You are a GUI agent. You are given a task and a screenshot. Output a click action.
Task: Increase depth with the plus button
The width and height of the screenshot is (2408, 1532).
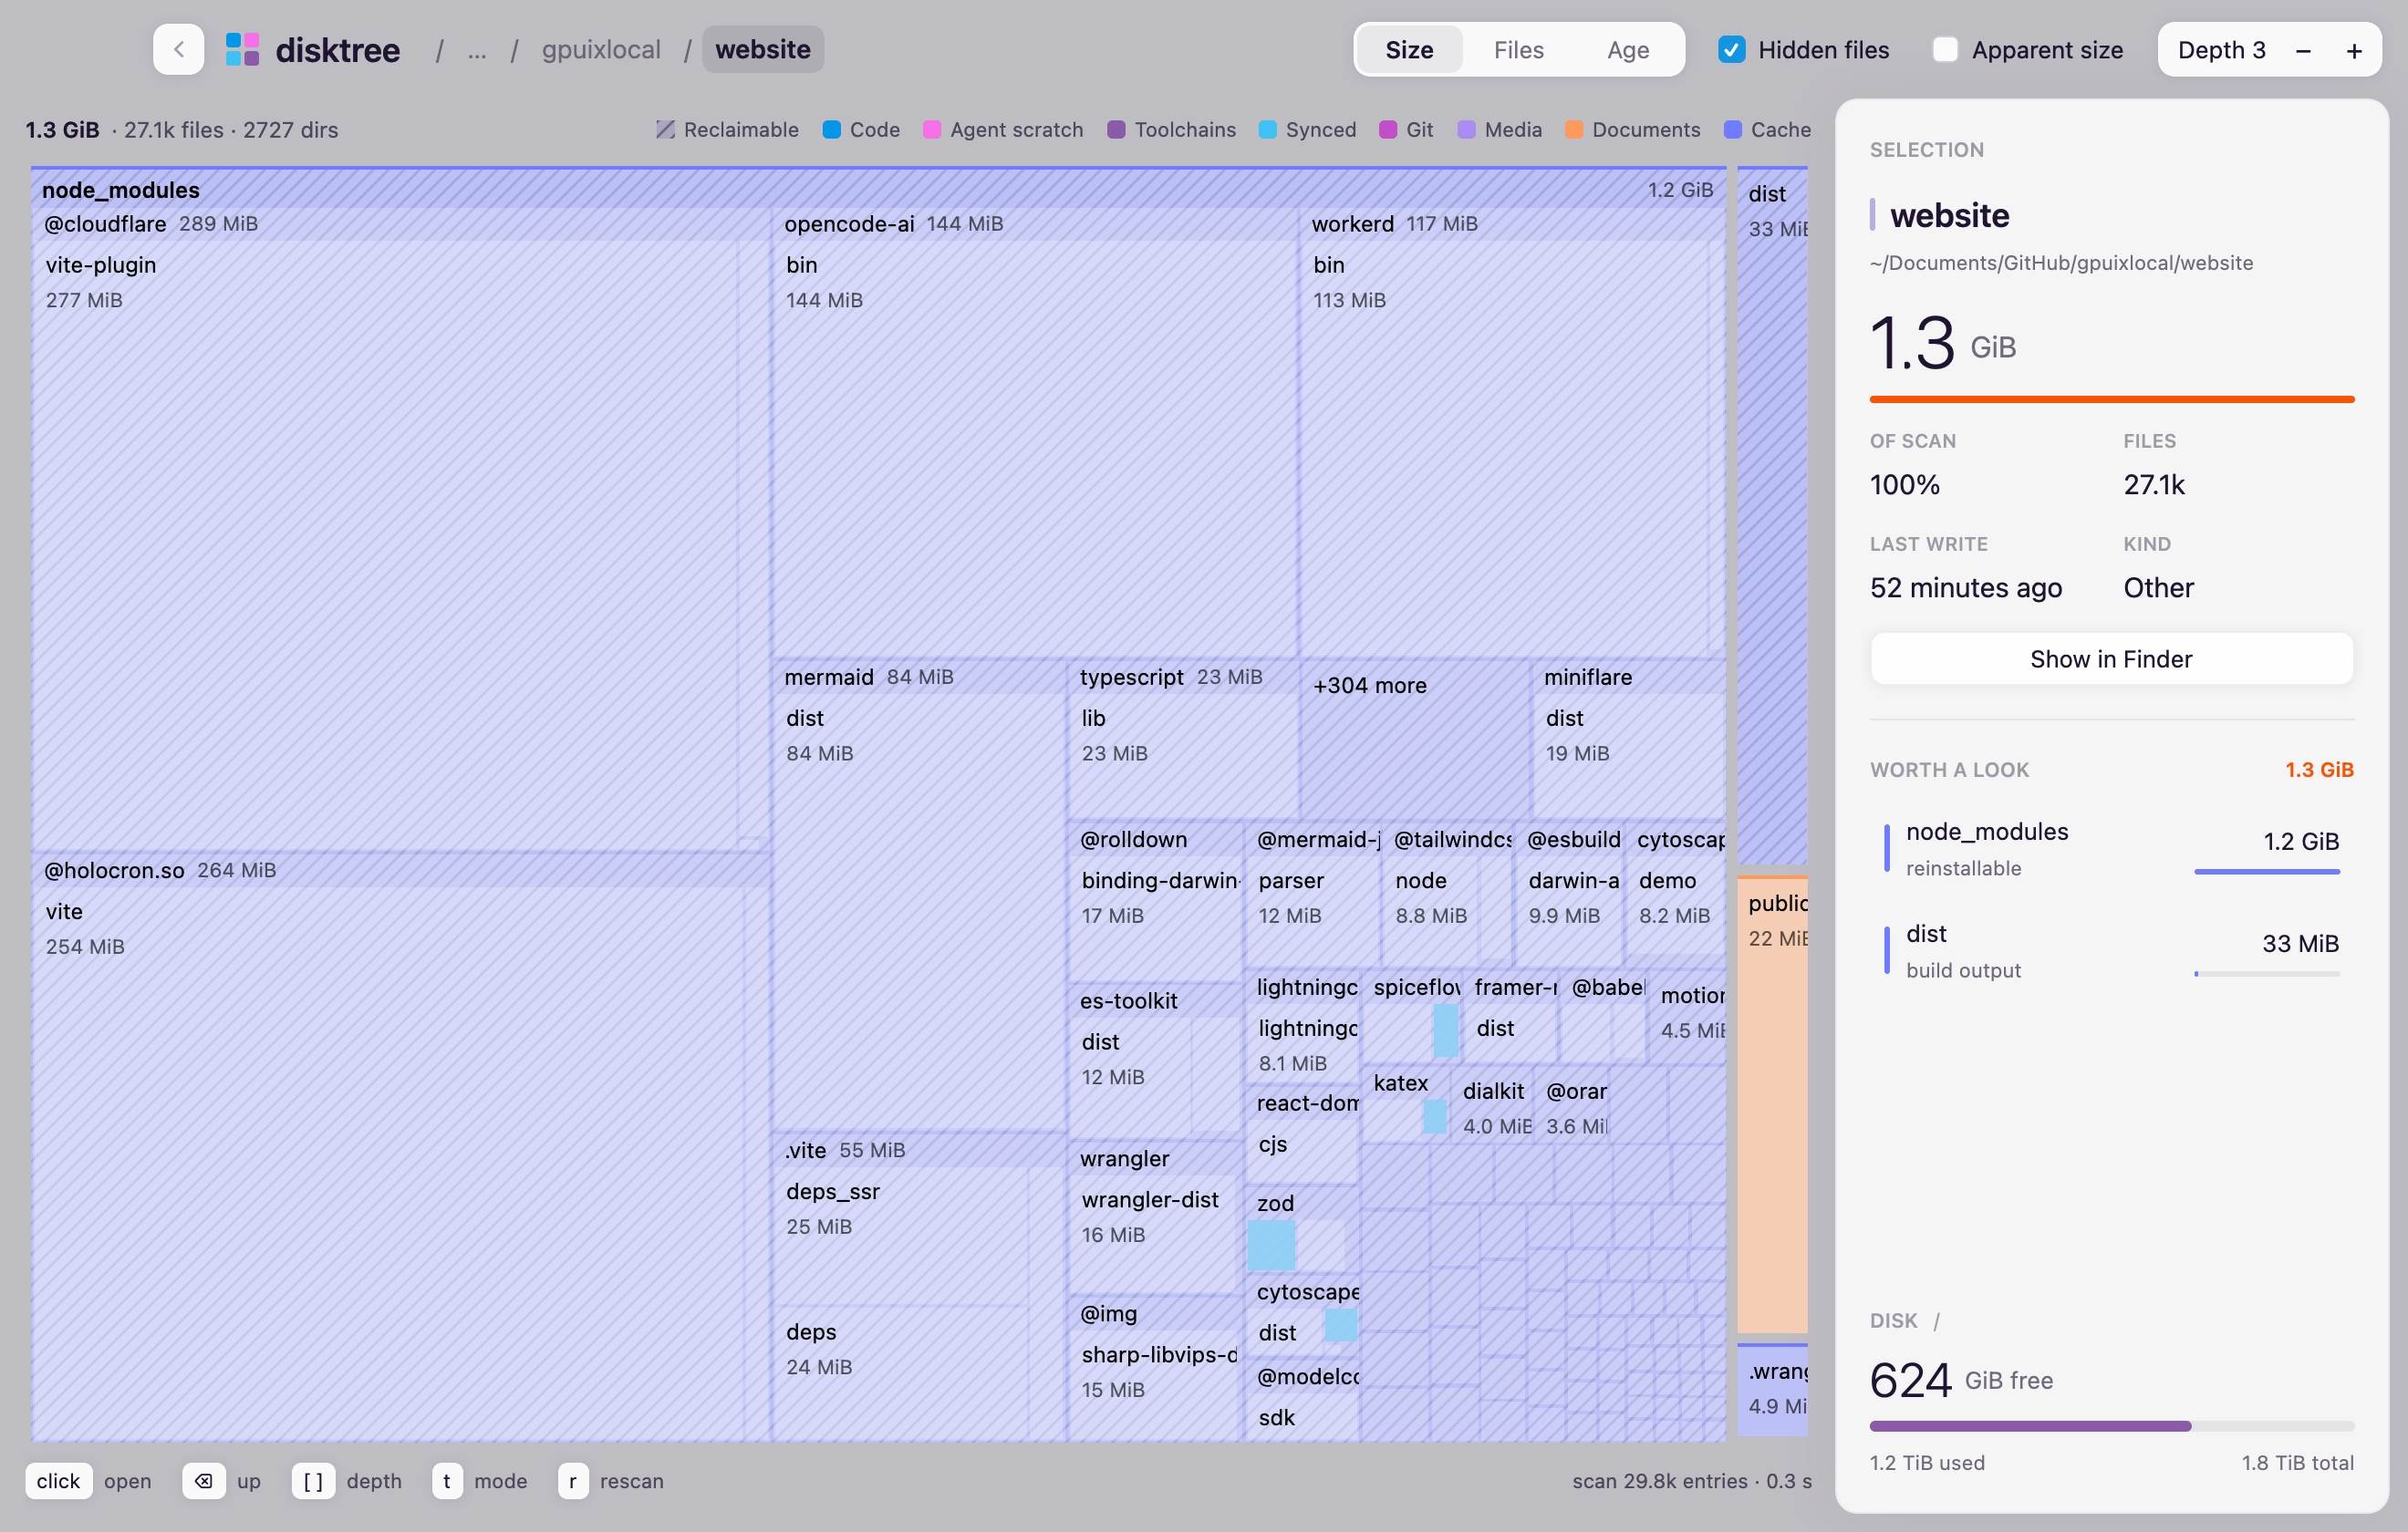tap(2354, 50)
